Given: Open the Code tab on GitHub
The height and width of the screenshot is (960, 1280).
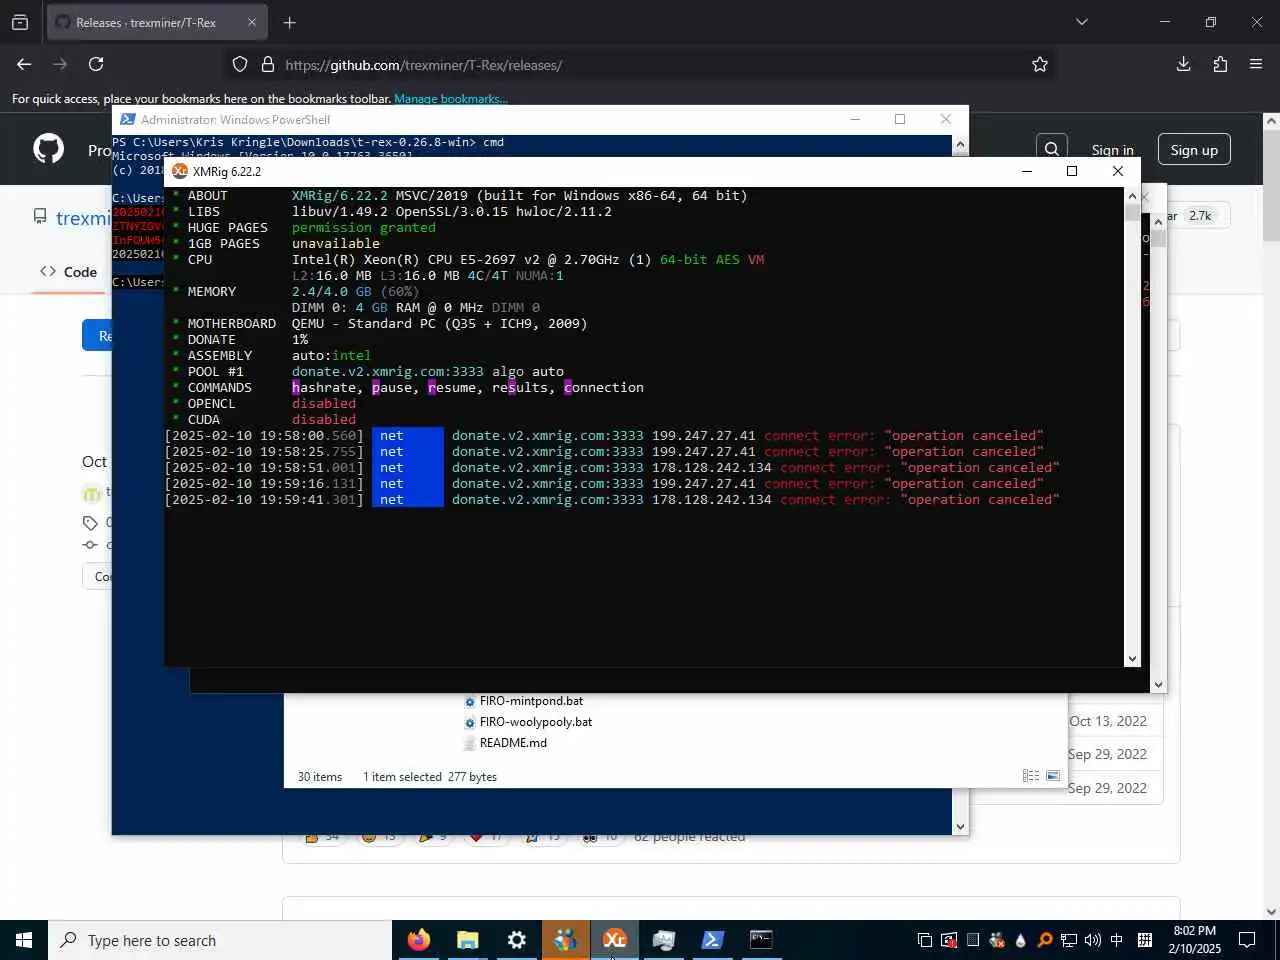Looking at the screenshot, I should click(68, 272).
